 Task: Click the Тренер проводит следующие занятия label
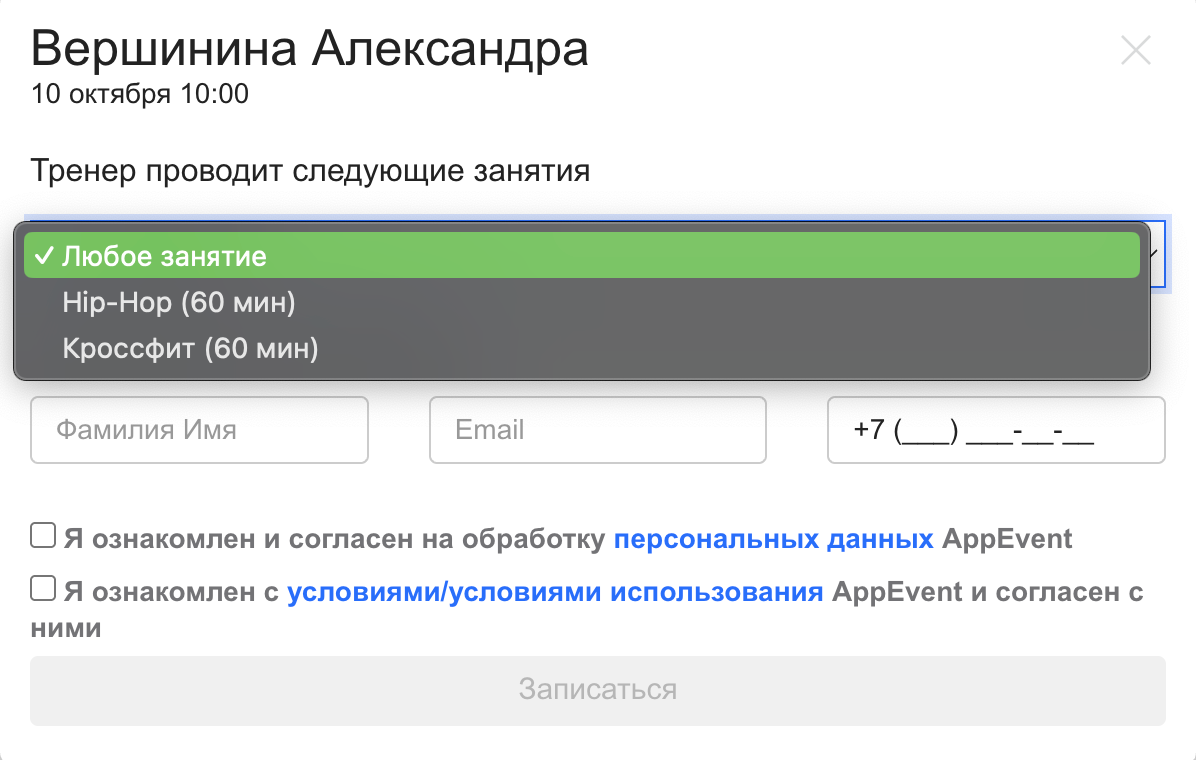(x=310, y=171)
